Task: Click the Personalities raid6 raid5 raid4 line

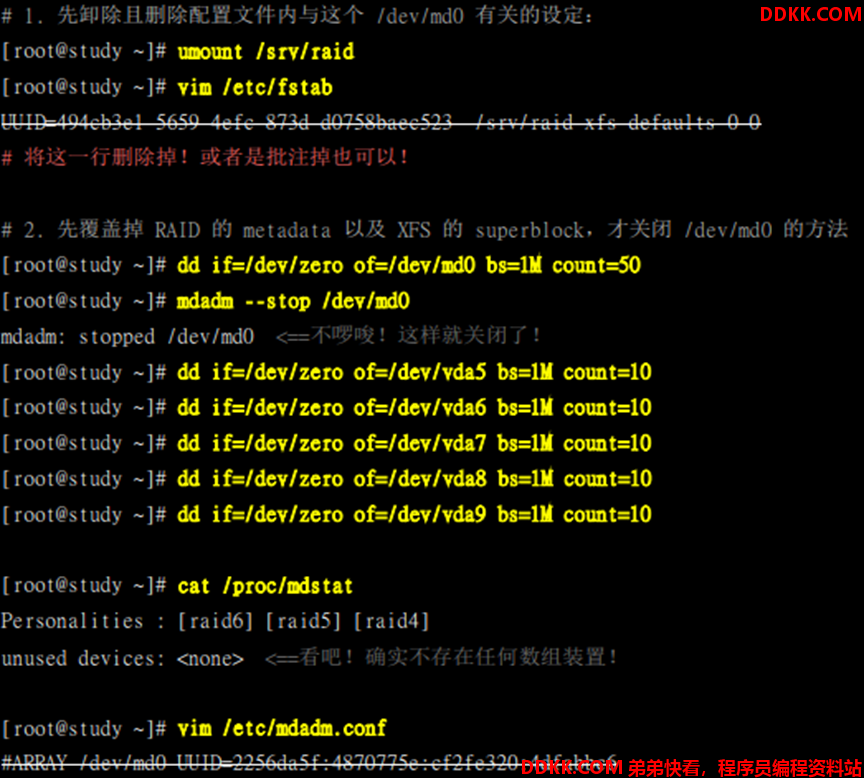Action: click(x=215, y=622)
